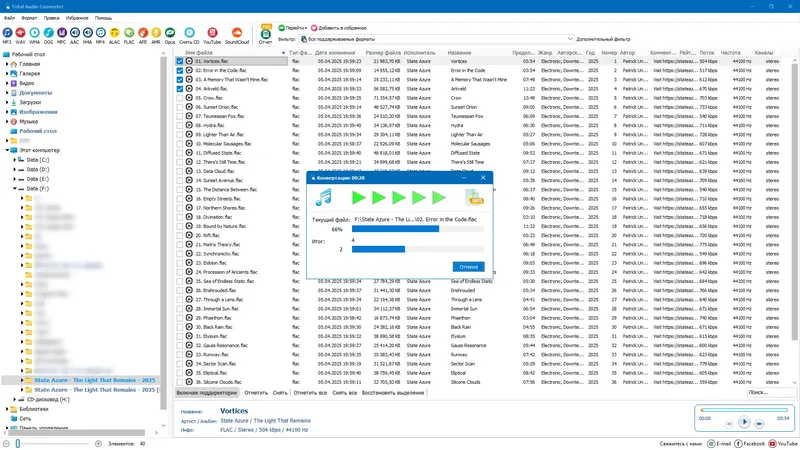
Task: Expand the Главная tree node
Action: tap(7, 64)
